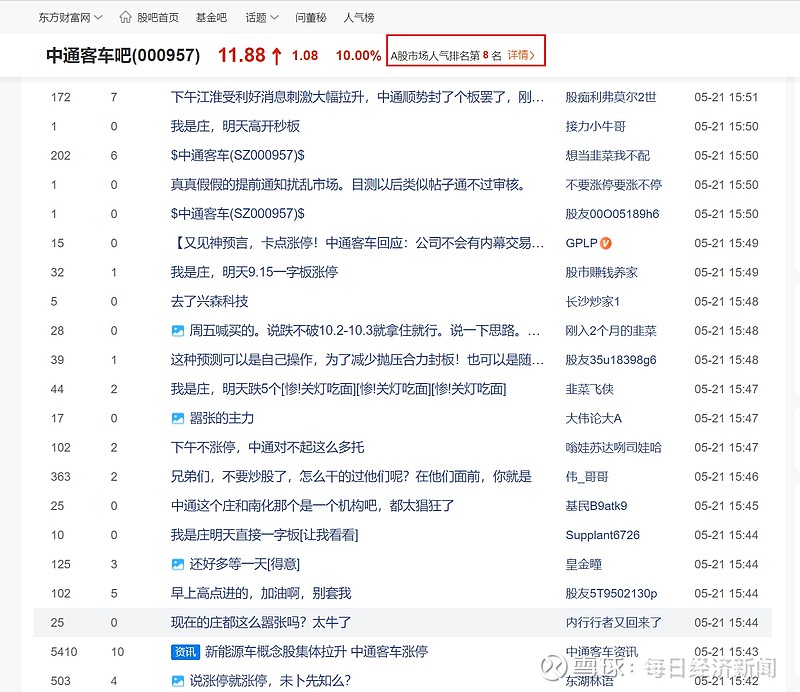This screenshot has height=692, width=800.
Task: Click the blue 资讯 badge on the 新能源车 post
Action: tap(184, 652)
